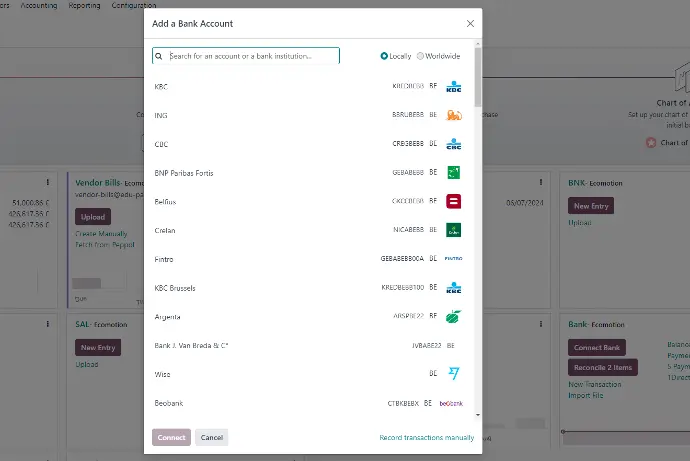Click the BNK Ecomotion card title

tap(595, 183)
